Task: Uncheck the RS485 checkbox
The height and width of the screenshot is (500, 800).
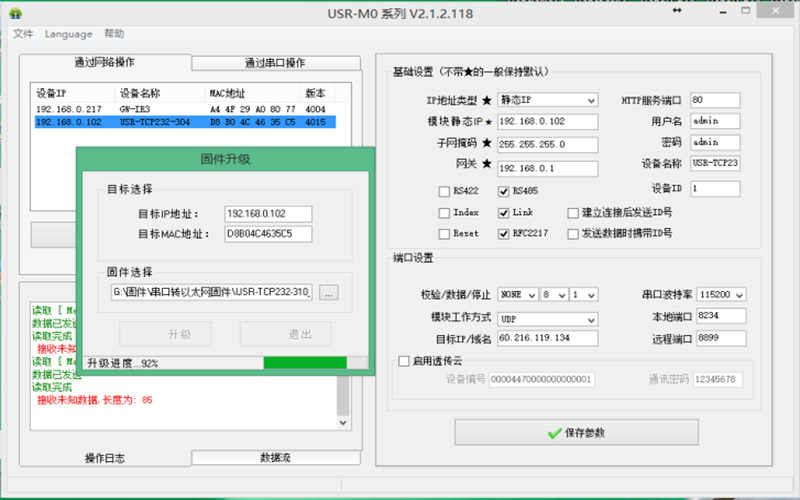Action: [x=504, y=191]
